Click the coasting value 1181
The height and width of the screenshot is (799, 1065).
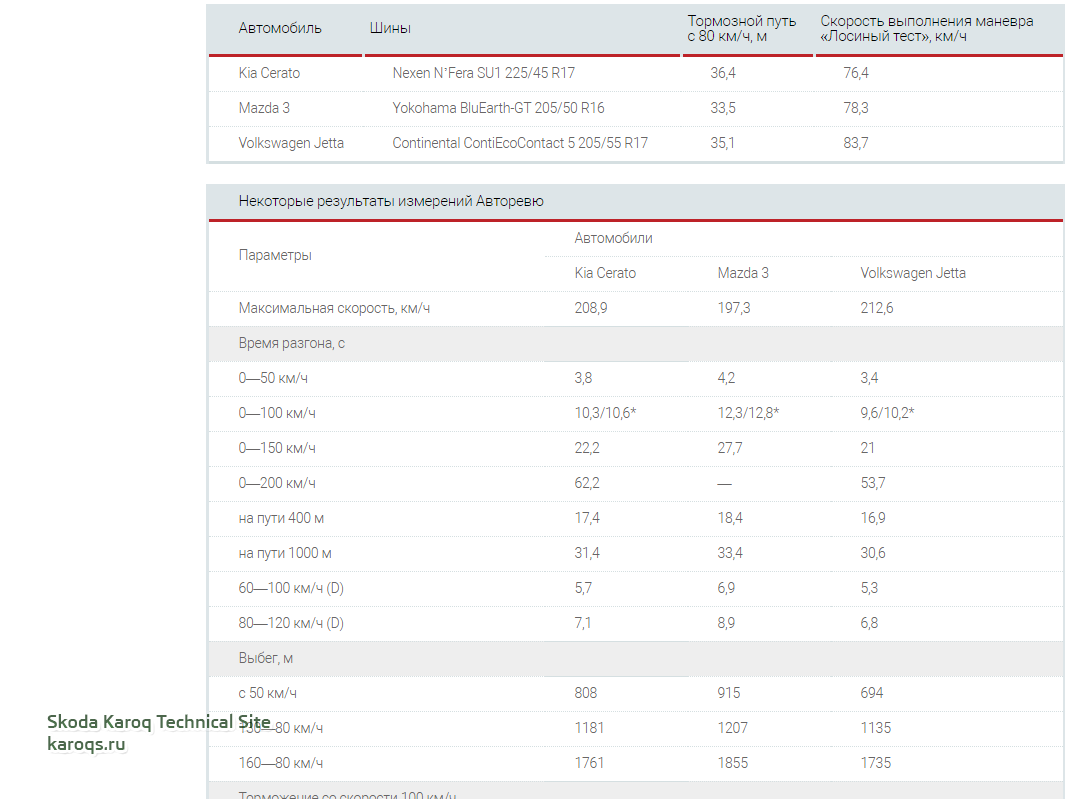[x=589, y=728]
